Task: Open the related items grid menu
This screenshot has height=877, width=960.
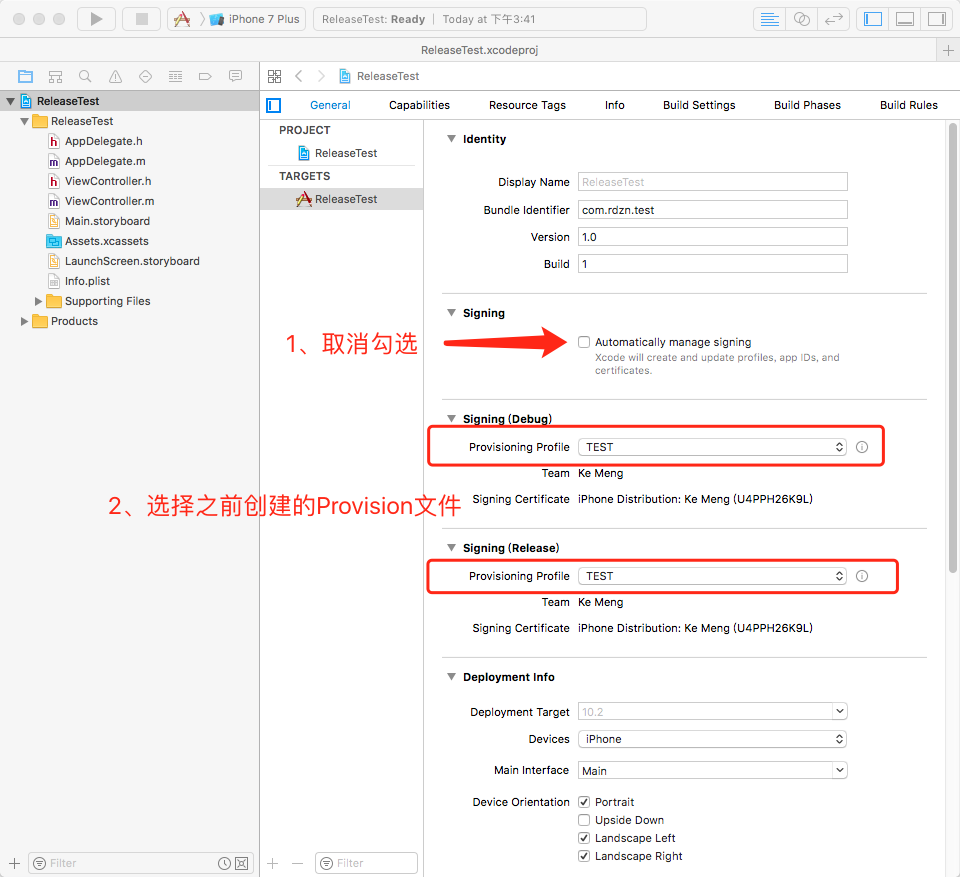Action: pyautogui.click(x=274, y=76)
